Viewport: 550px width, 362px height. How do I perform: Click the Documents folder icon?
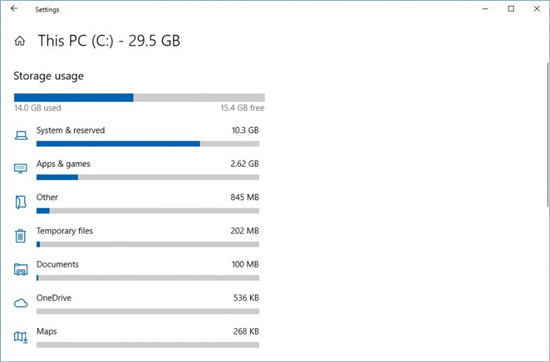point(21,269)
